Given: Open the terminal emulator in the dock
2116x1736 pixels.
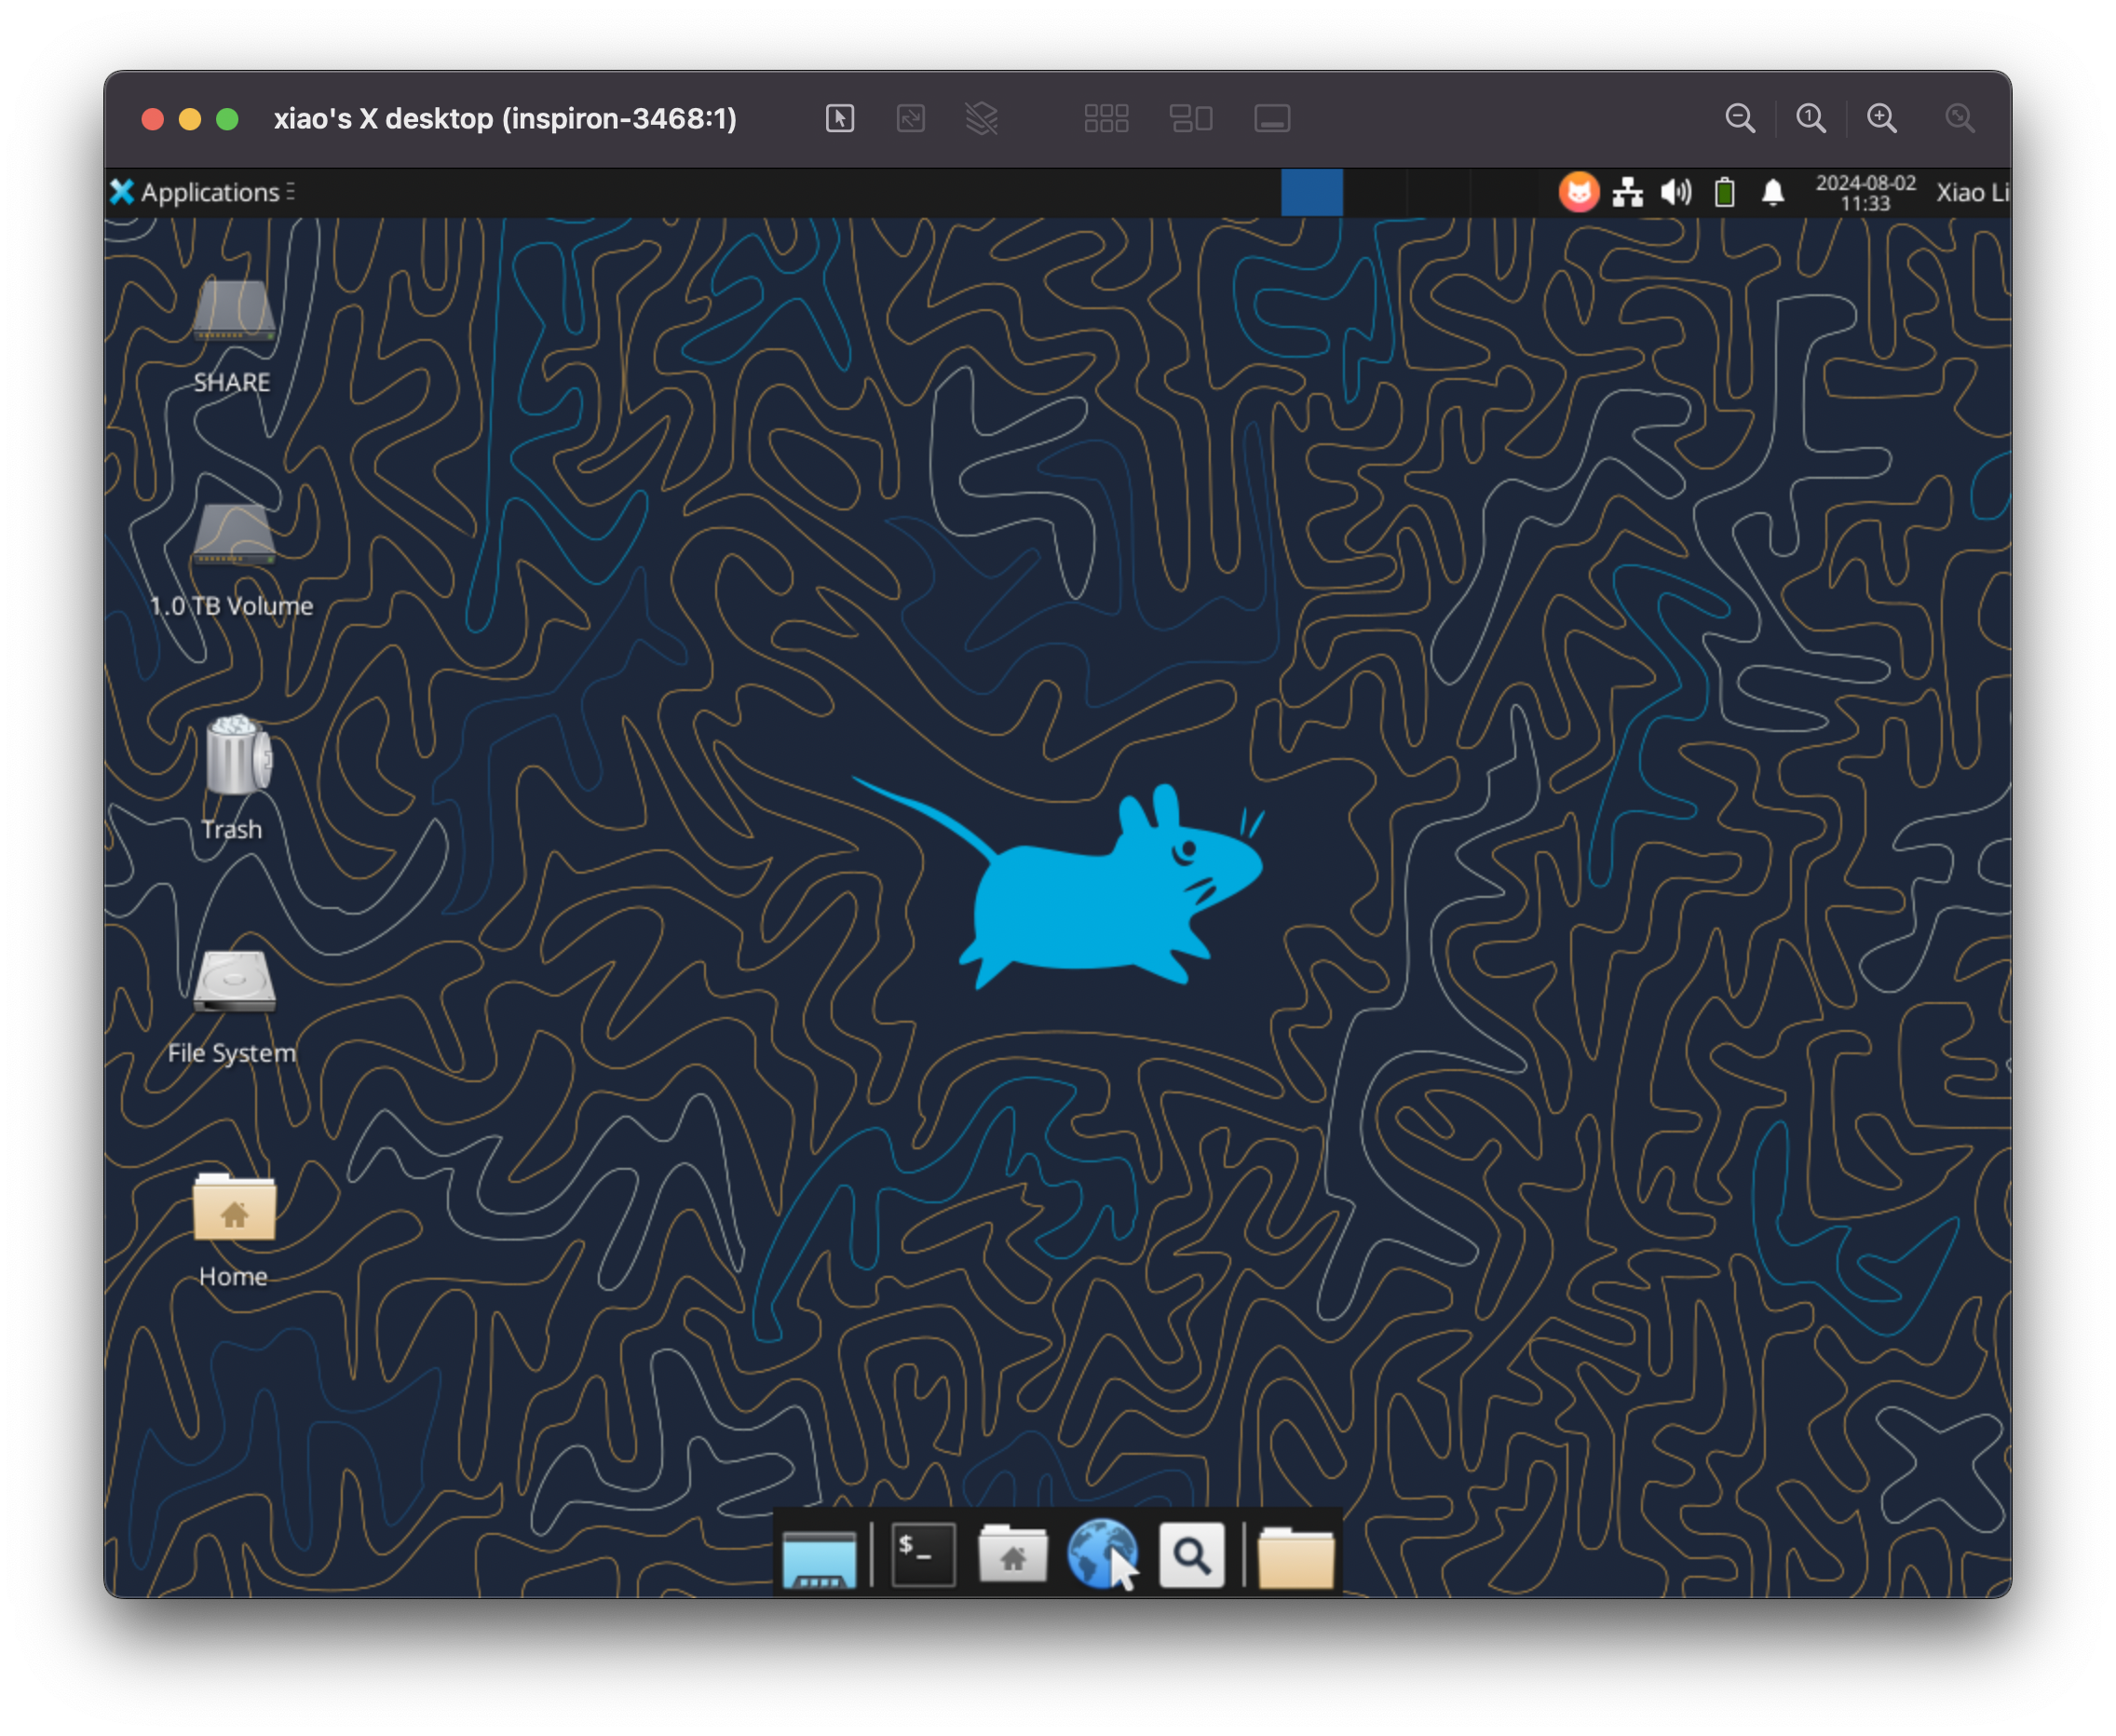Looking at the screenshot, I should (x=922, y=1555).
